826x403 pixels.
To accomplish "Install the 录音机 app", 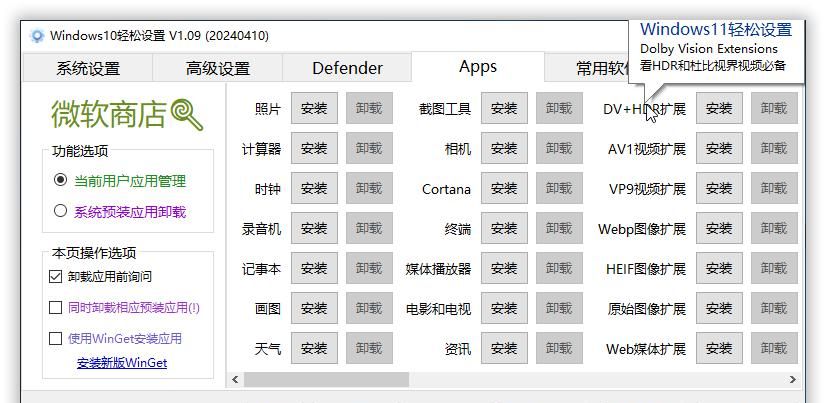I will pyautogui.click(x=314, y=229).
